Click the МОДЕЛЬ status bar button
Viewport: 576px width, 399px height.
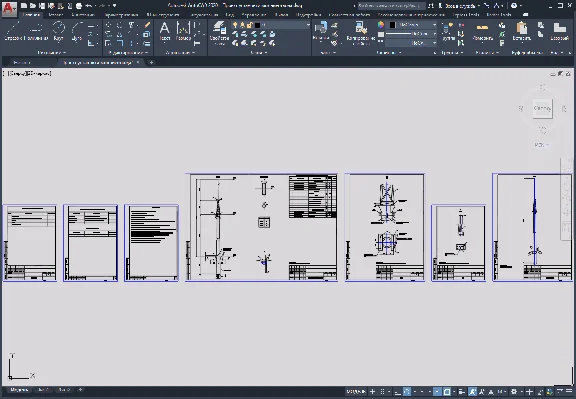[x=356, y=392]
